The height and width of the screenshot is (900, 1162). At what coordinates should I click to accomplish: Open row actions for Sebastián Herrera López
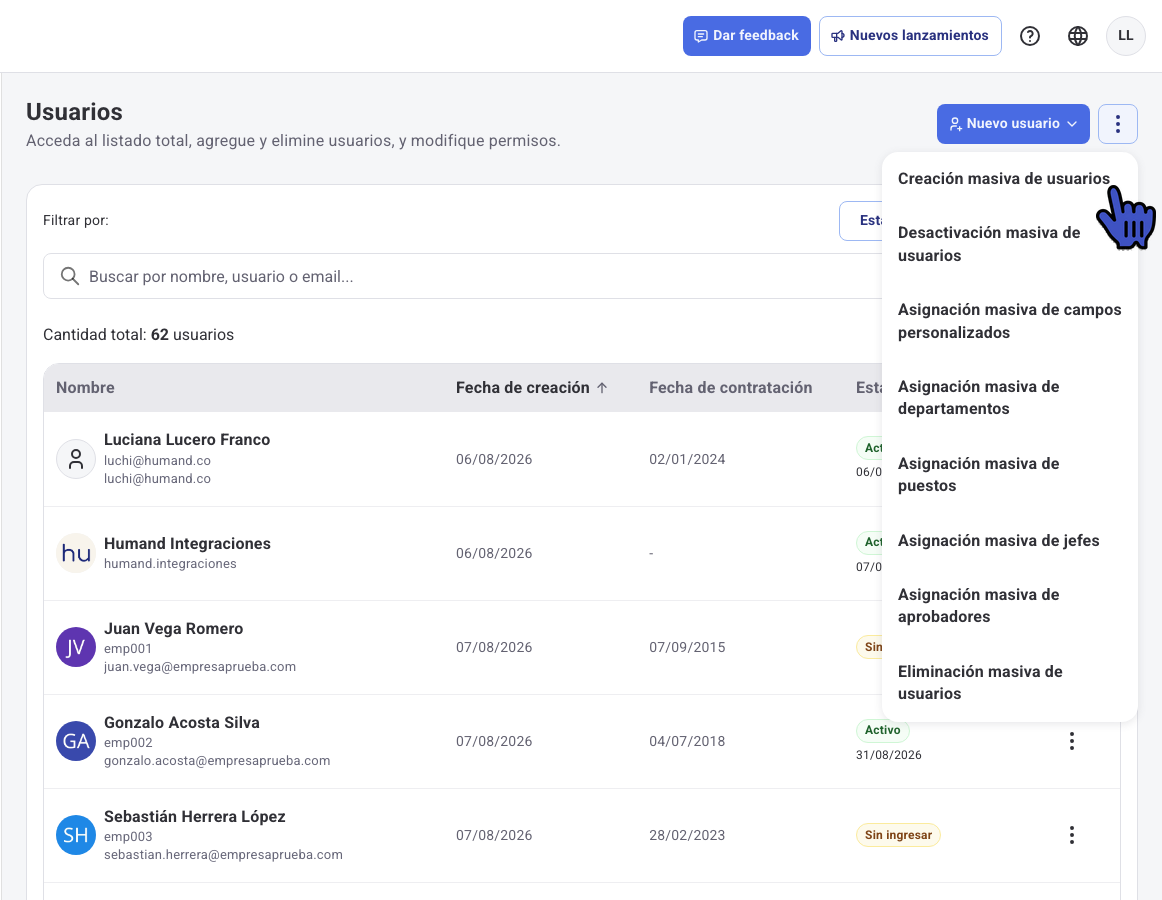1072,836
